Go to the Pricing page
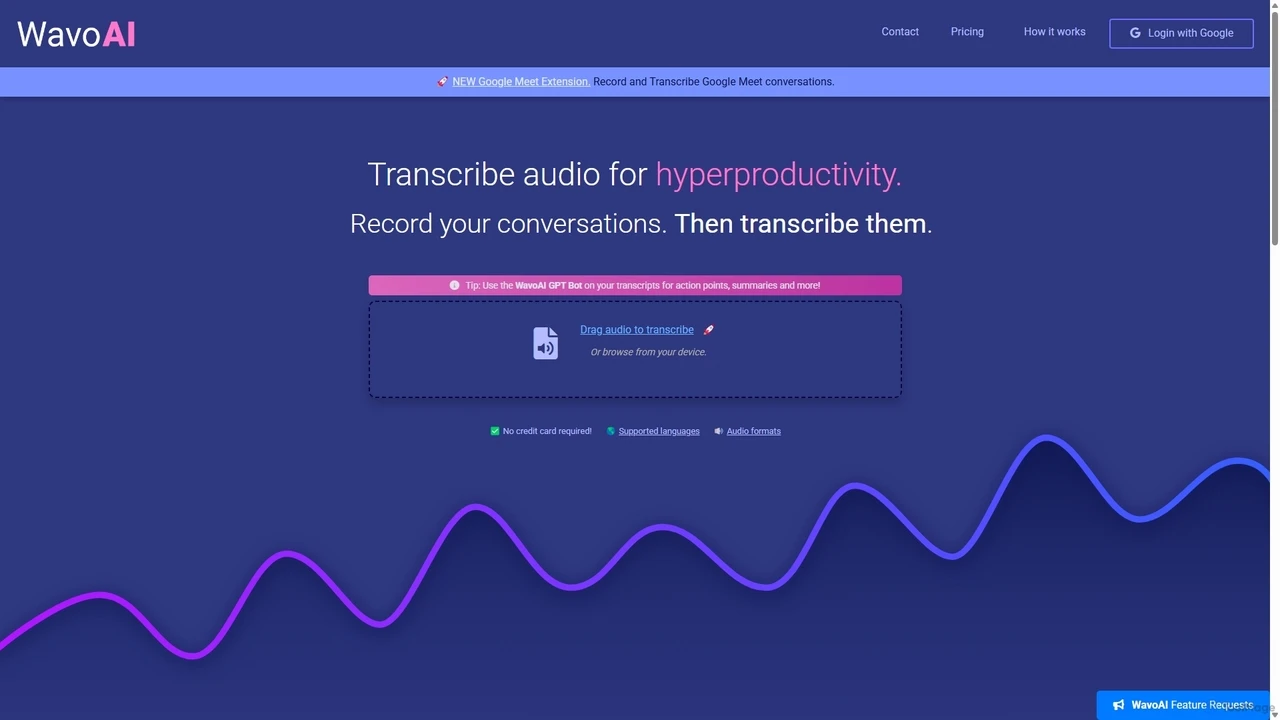Screen dimensions: 1280x720 [967, 32]
